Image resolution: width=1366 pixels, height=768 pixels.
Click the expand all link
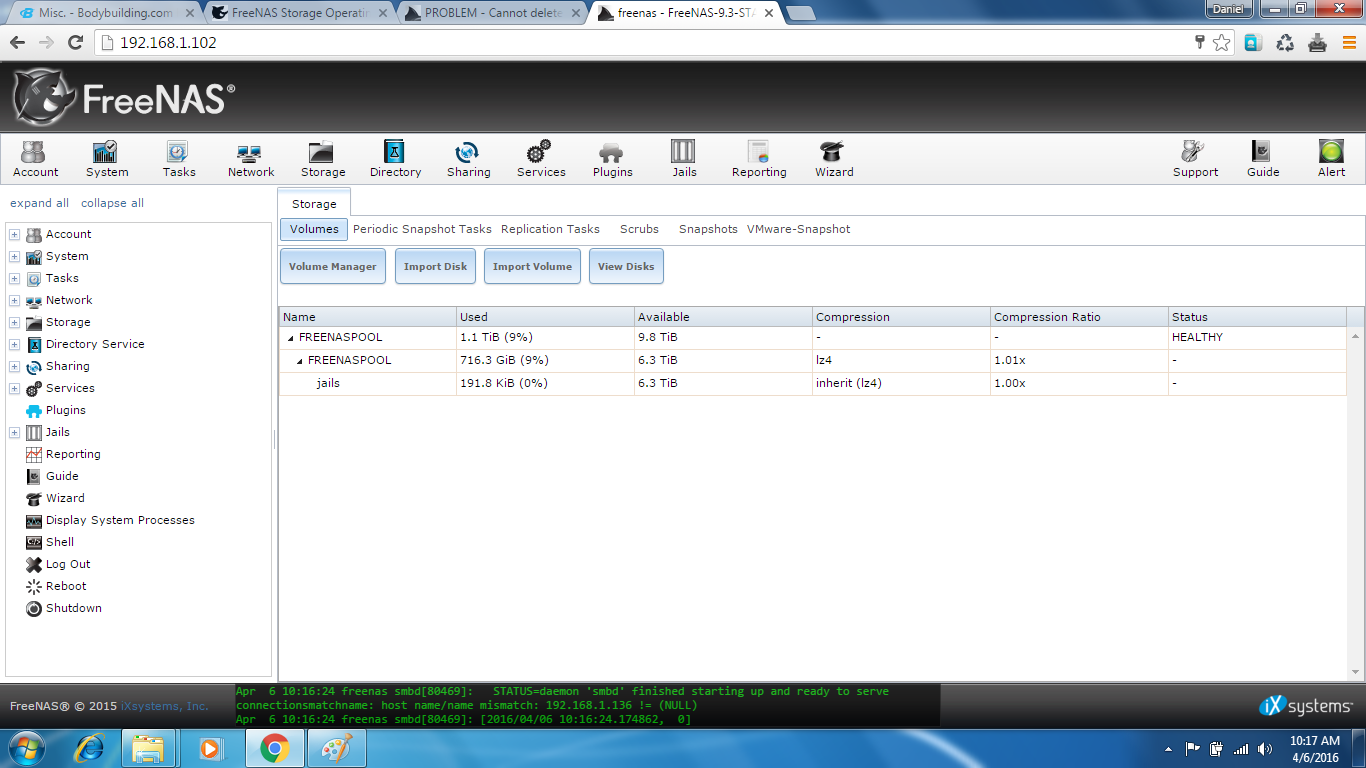[x=39, y=203]
